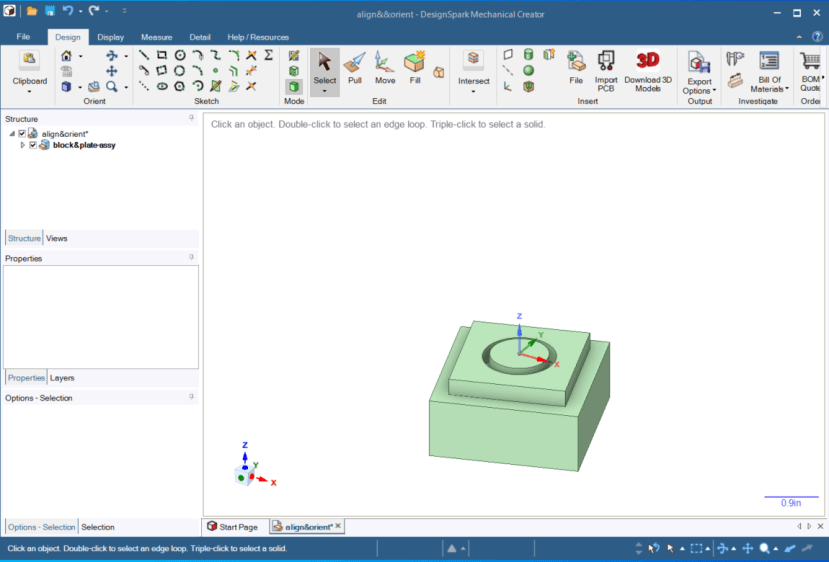
Task: Select the Pan tool in Orient group
Action: (112, 71)
